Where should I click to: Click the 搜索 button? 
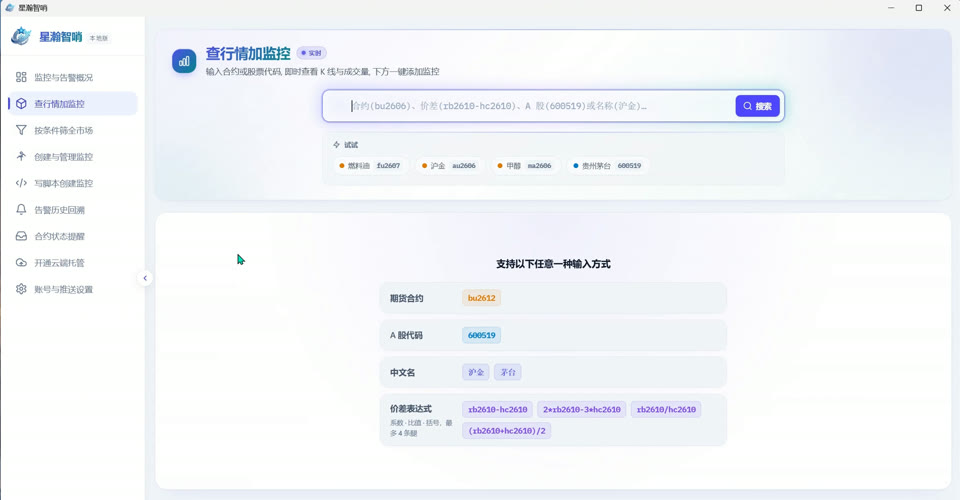[757, 106]
